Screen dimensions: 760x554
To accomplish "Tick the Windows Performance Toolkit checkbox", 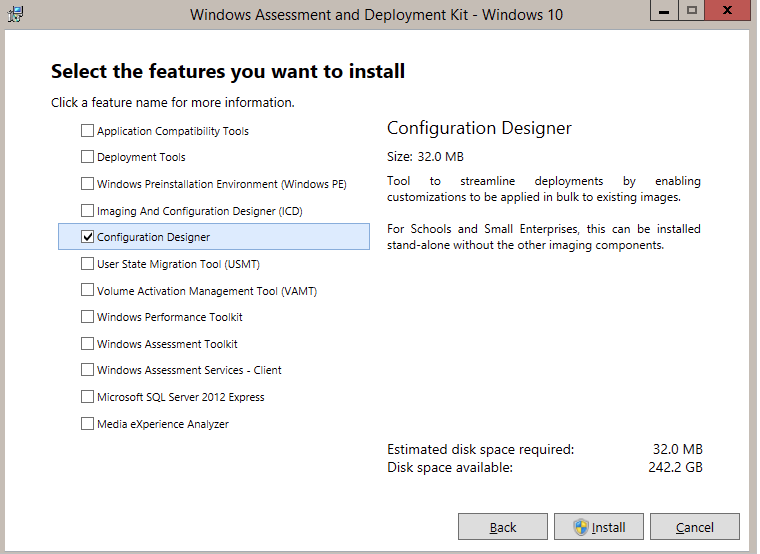I will pyautogui.click(x=87, y=317).
